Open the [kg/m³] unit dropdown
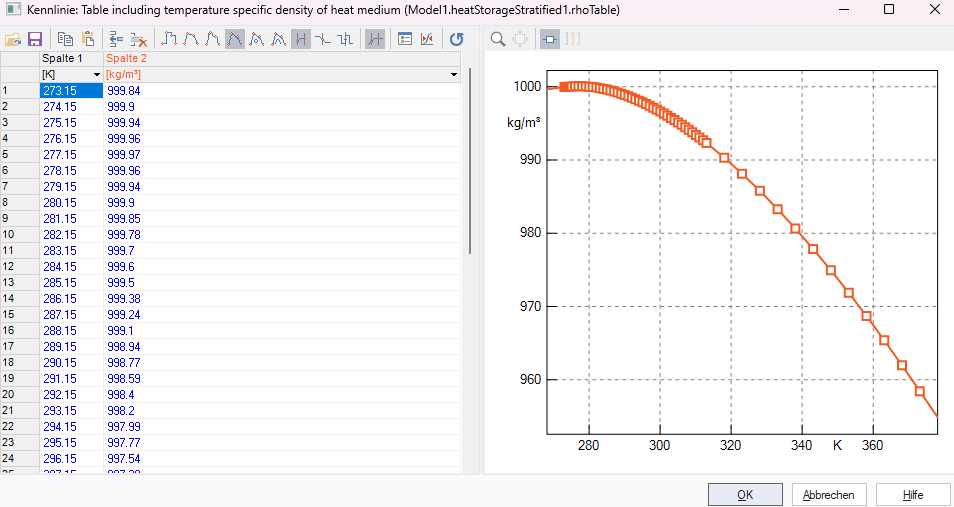 click(x=453, y=74)
